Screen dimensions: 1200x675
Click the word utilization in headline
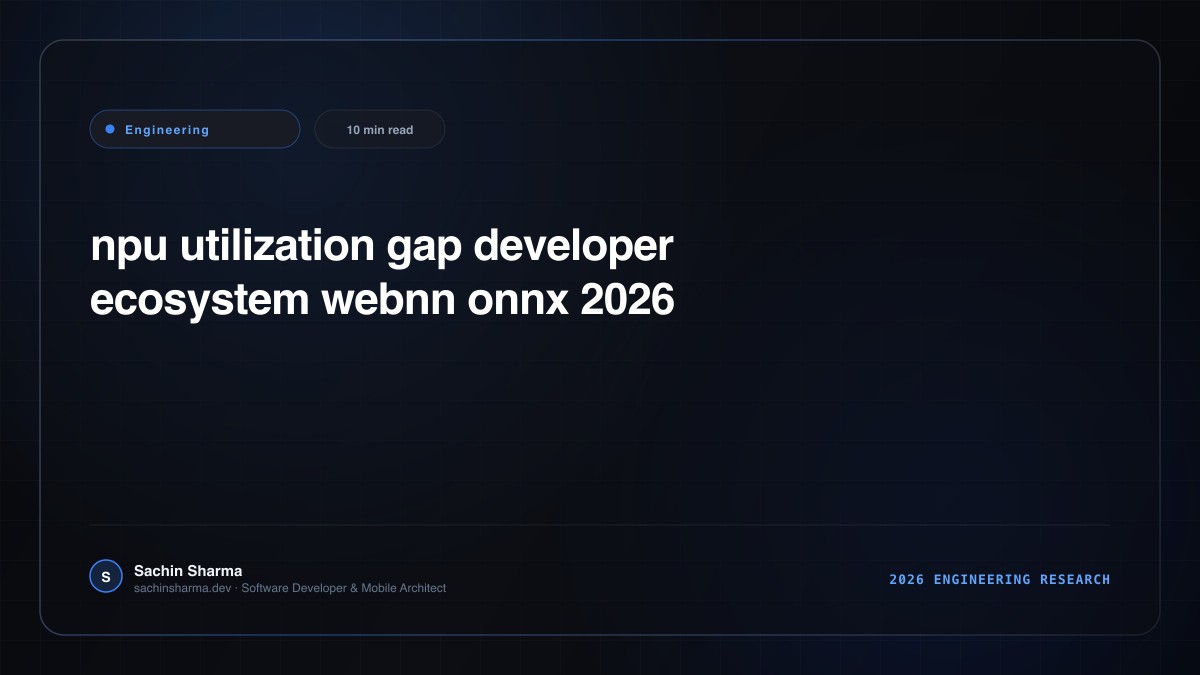coord(278,245)
